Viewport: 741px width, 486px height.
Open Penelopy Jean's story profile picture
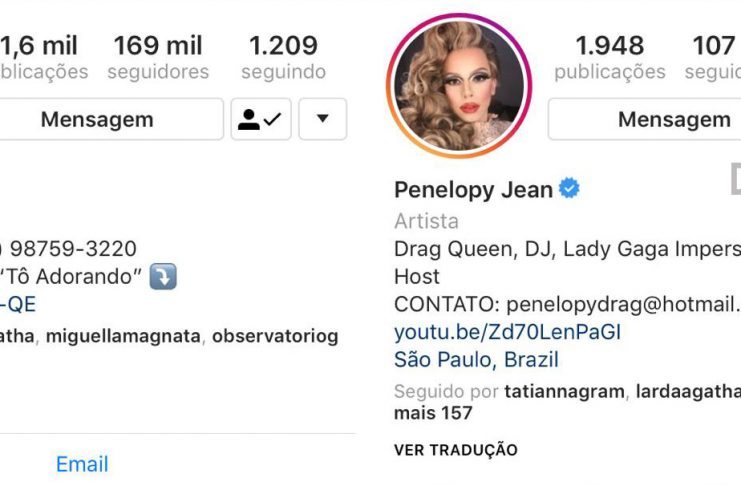tap(459, 86)
